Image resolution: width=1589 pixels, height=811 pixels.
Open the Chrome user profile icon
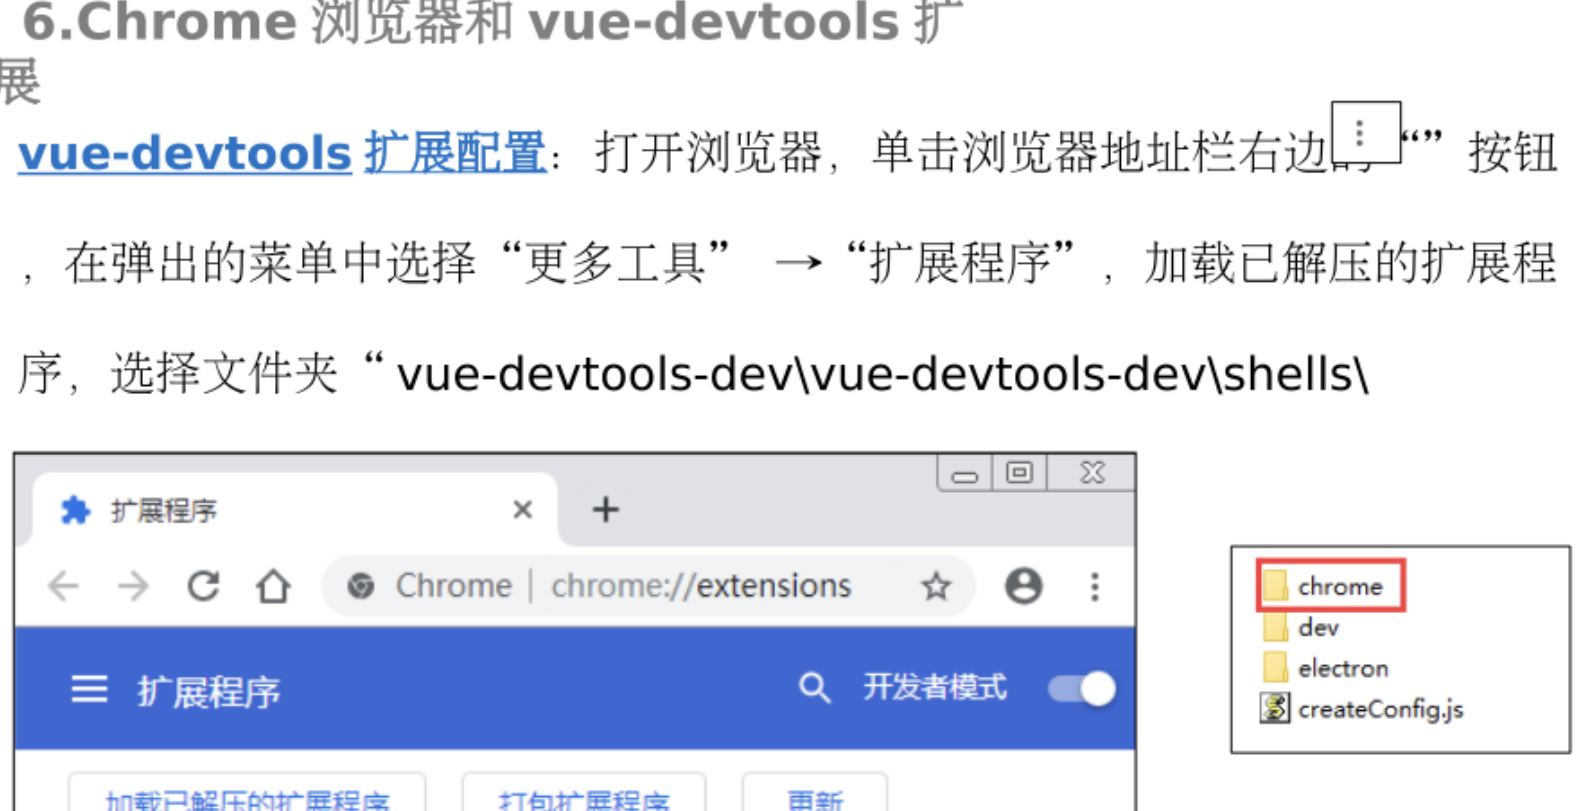(x=1023, y=586)
